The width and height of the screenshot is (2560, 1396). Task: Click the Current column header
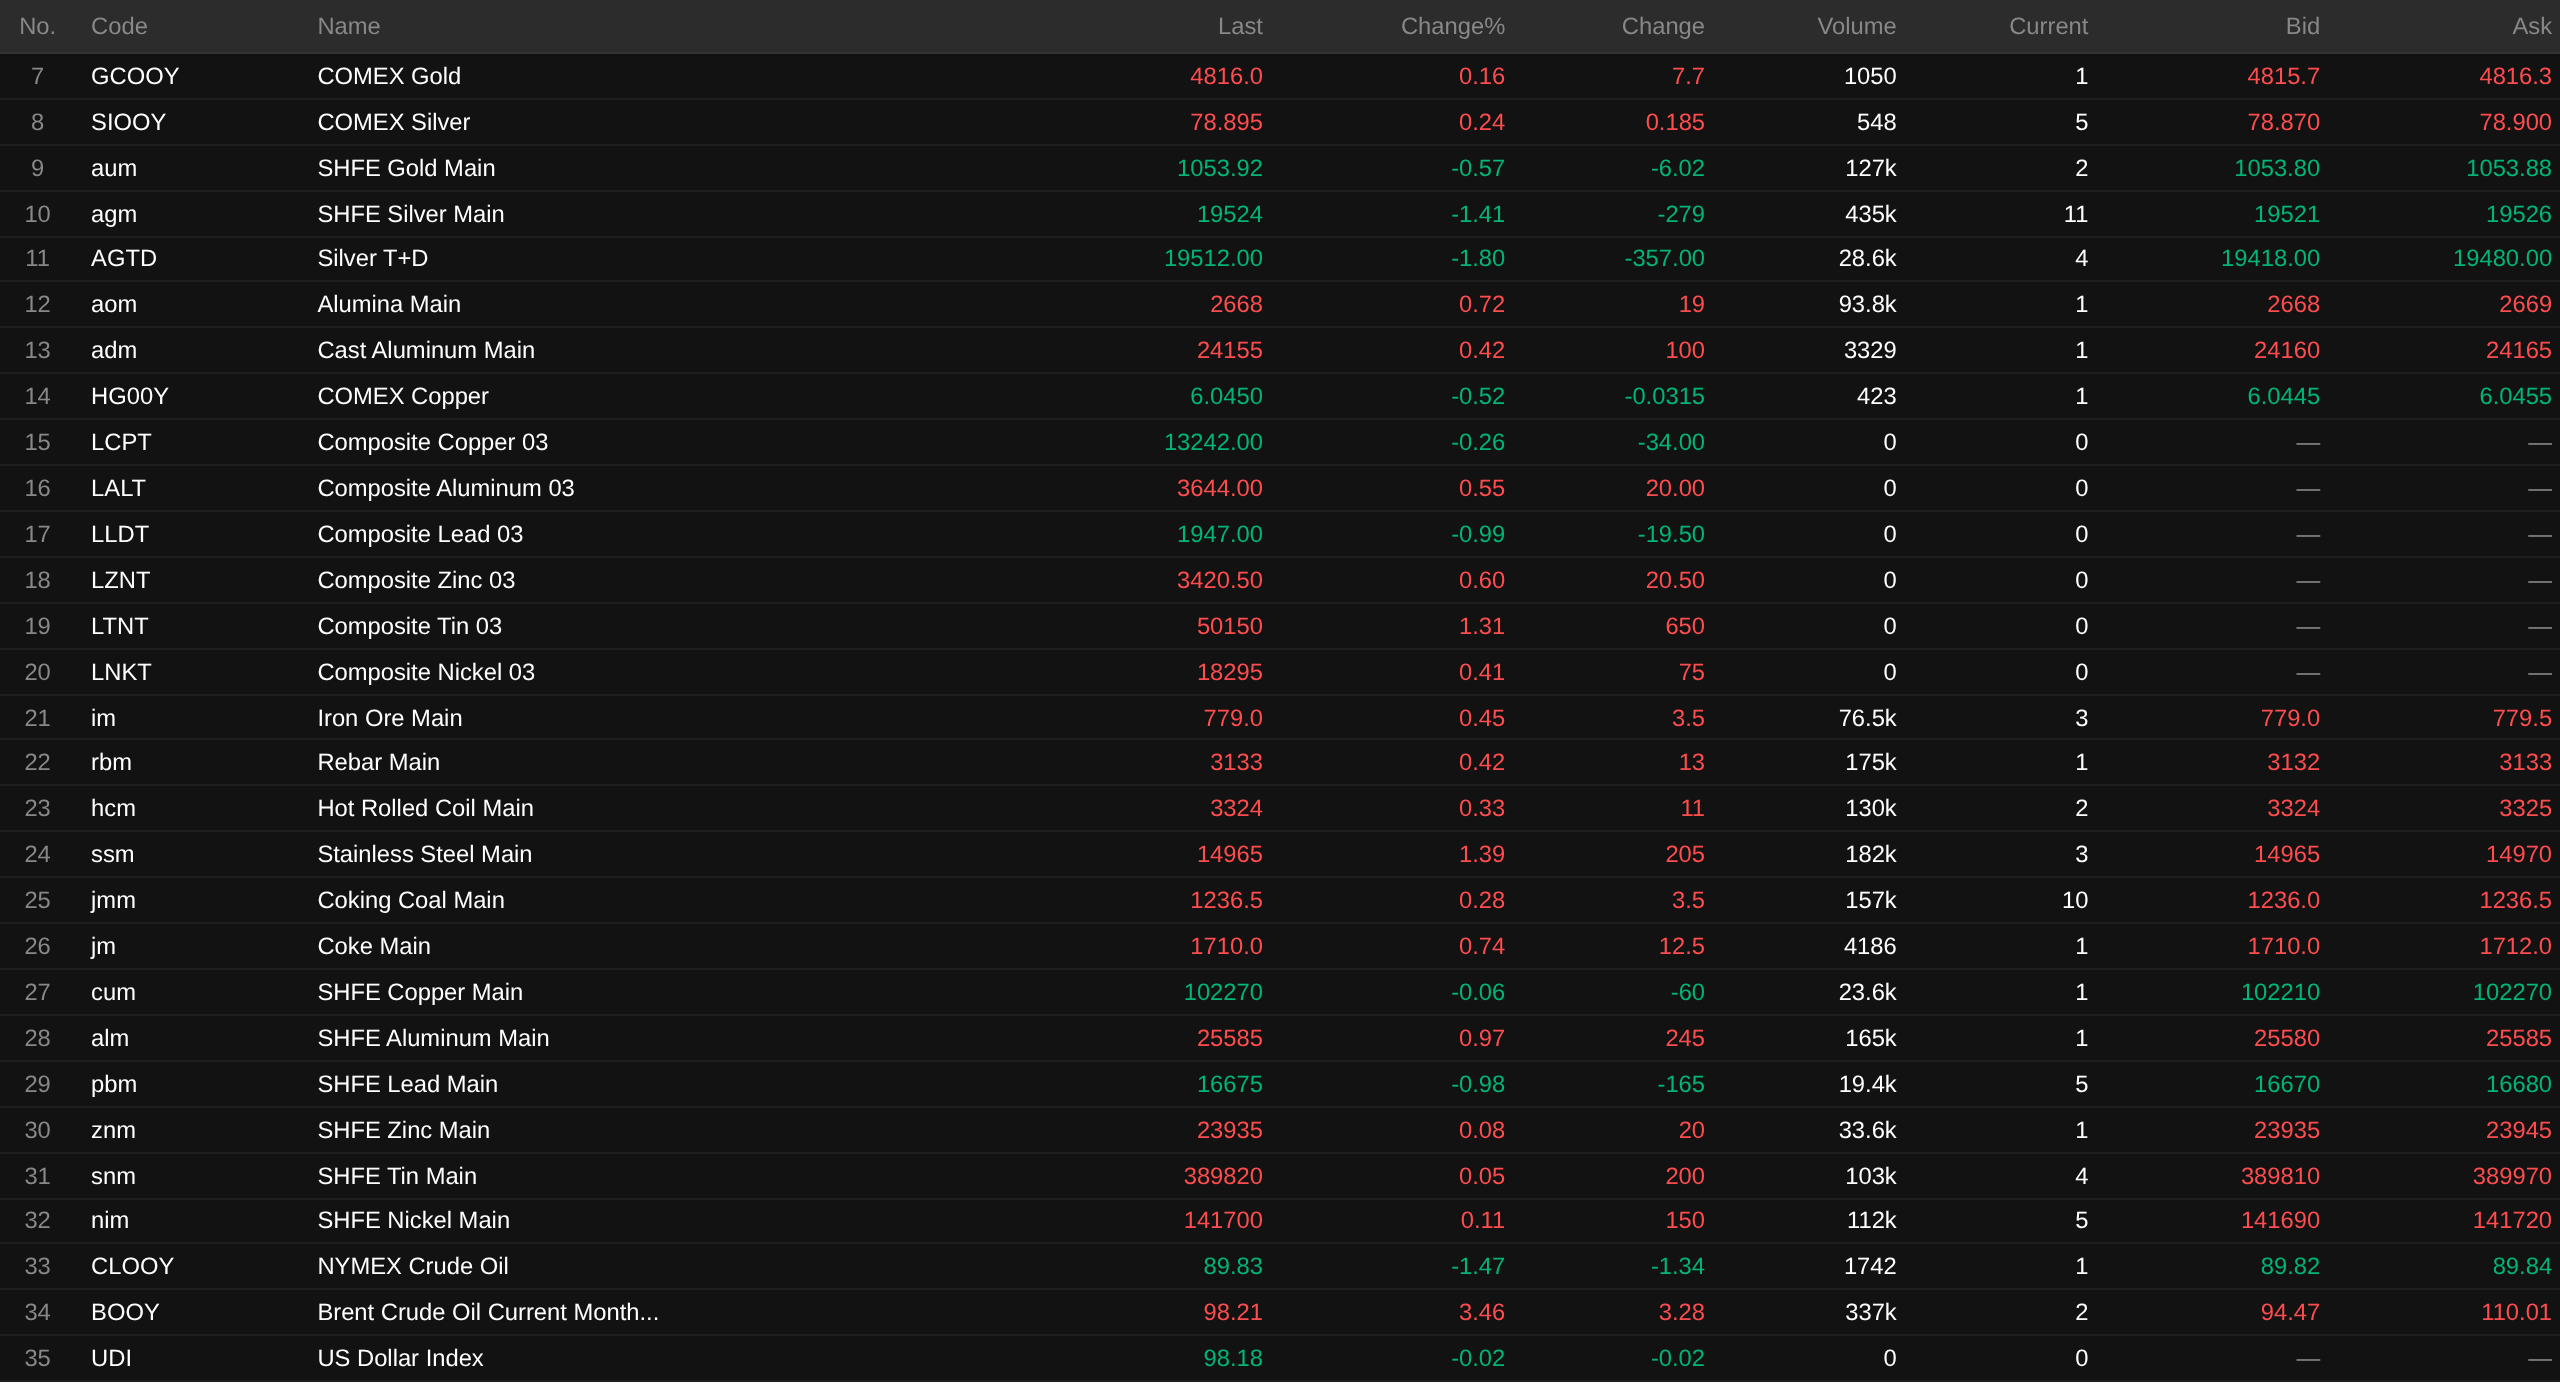[2047, 26]
